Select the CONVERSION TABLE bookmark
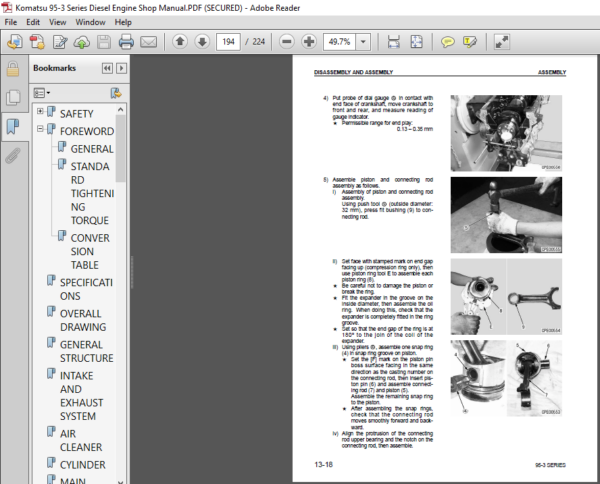Viewport: 600px width, 484px height. coord(90,251)
